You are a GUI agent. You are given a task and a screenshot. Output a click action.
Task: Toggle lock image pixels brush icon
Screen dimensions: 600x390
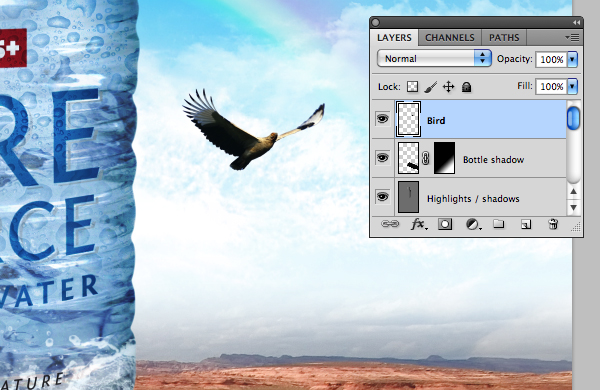pyautogui.click(x=430, y=87)
